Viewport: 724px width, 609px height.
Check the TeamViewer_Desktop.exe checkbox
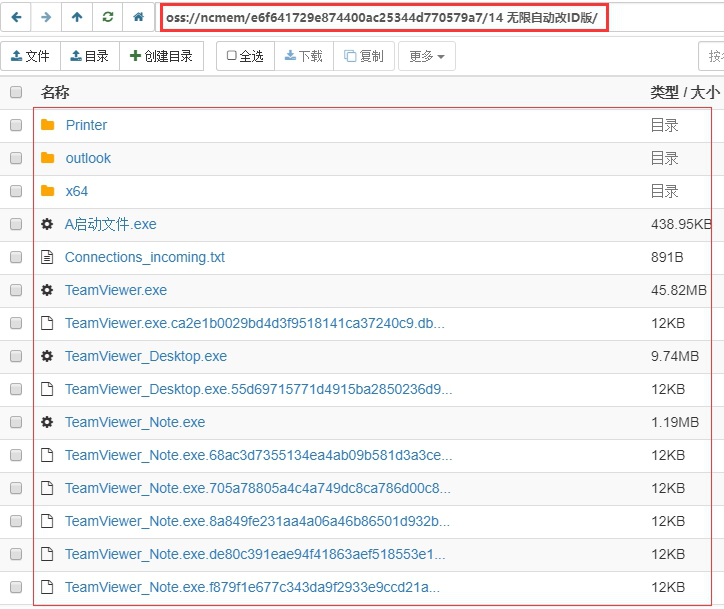[x=16, y=356]
